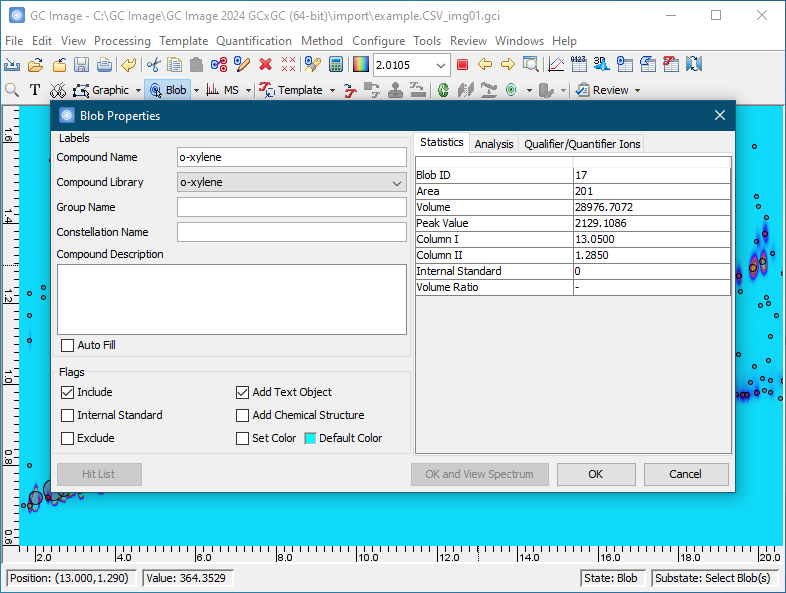Click the 3D view icon
This screenshot has width=786, height=593.
pos(601,65)
